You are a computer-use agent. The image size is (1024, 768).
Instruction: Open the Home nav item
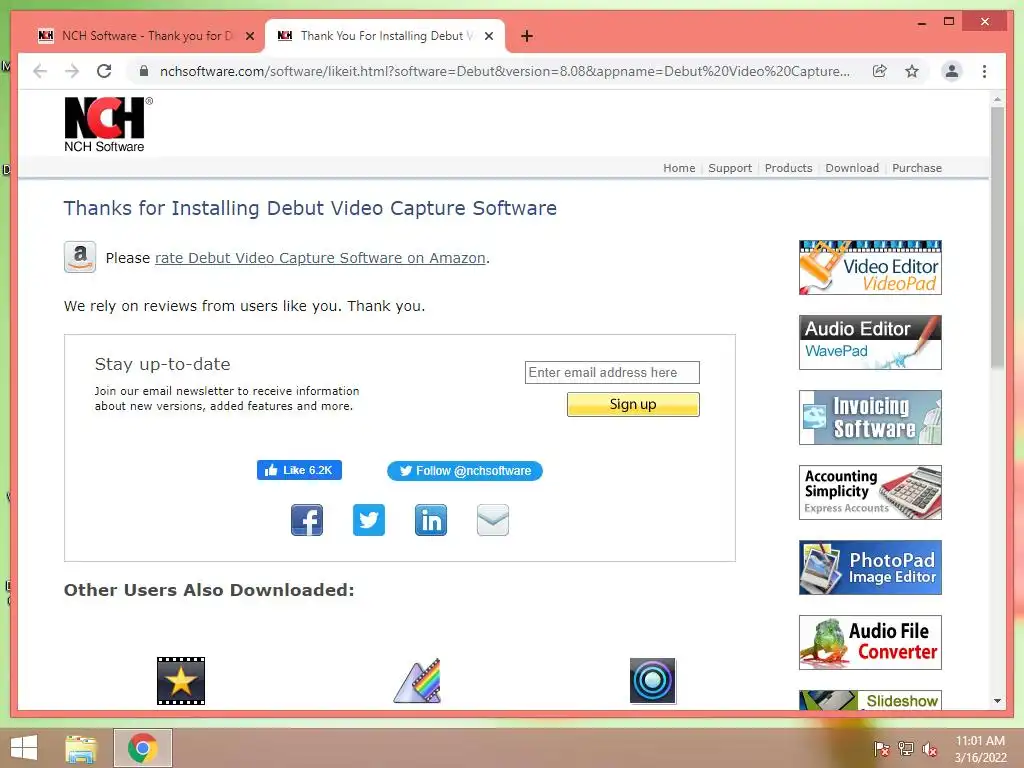[679, 168]
